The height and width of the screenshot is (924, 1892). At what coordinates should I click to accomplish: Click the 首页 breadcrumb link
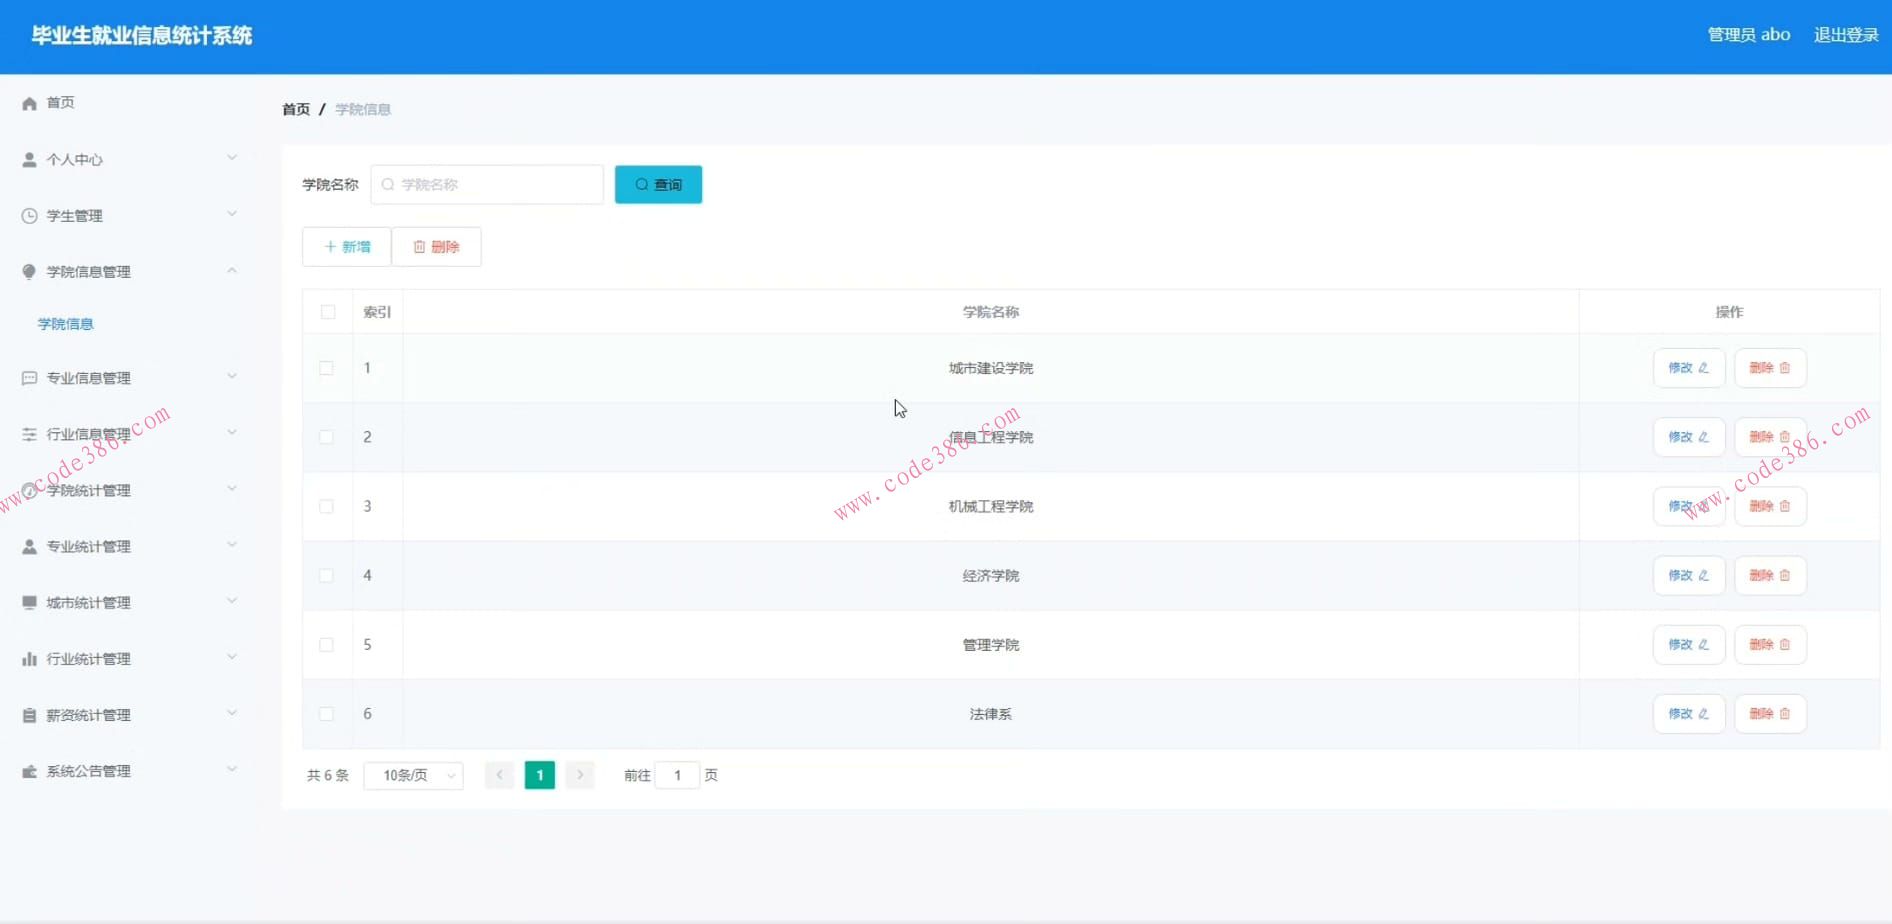pos(296,109)
